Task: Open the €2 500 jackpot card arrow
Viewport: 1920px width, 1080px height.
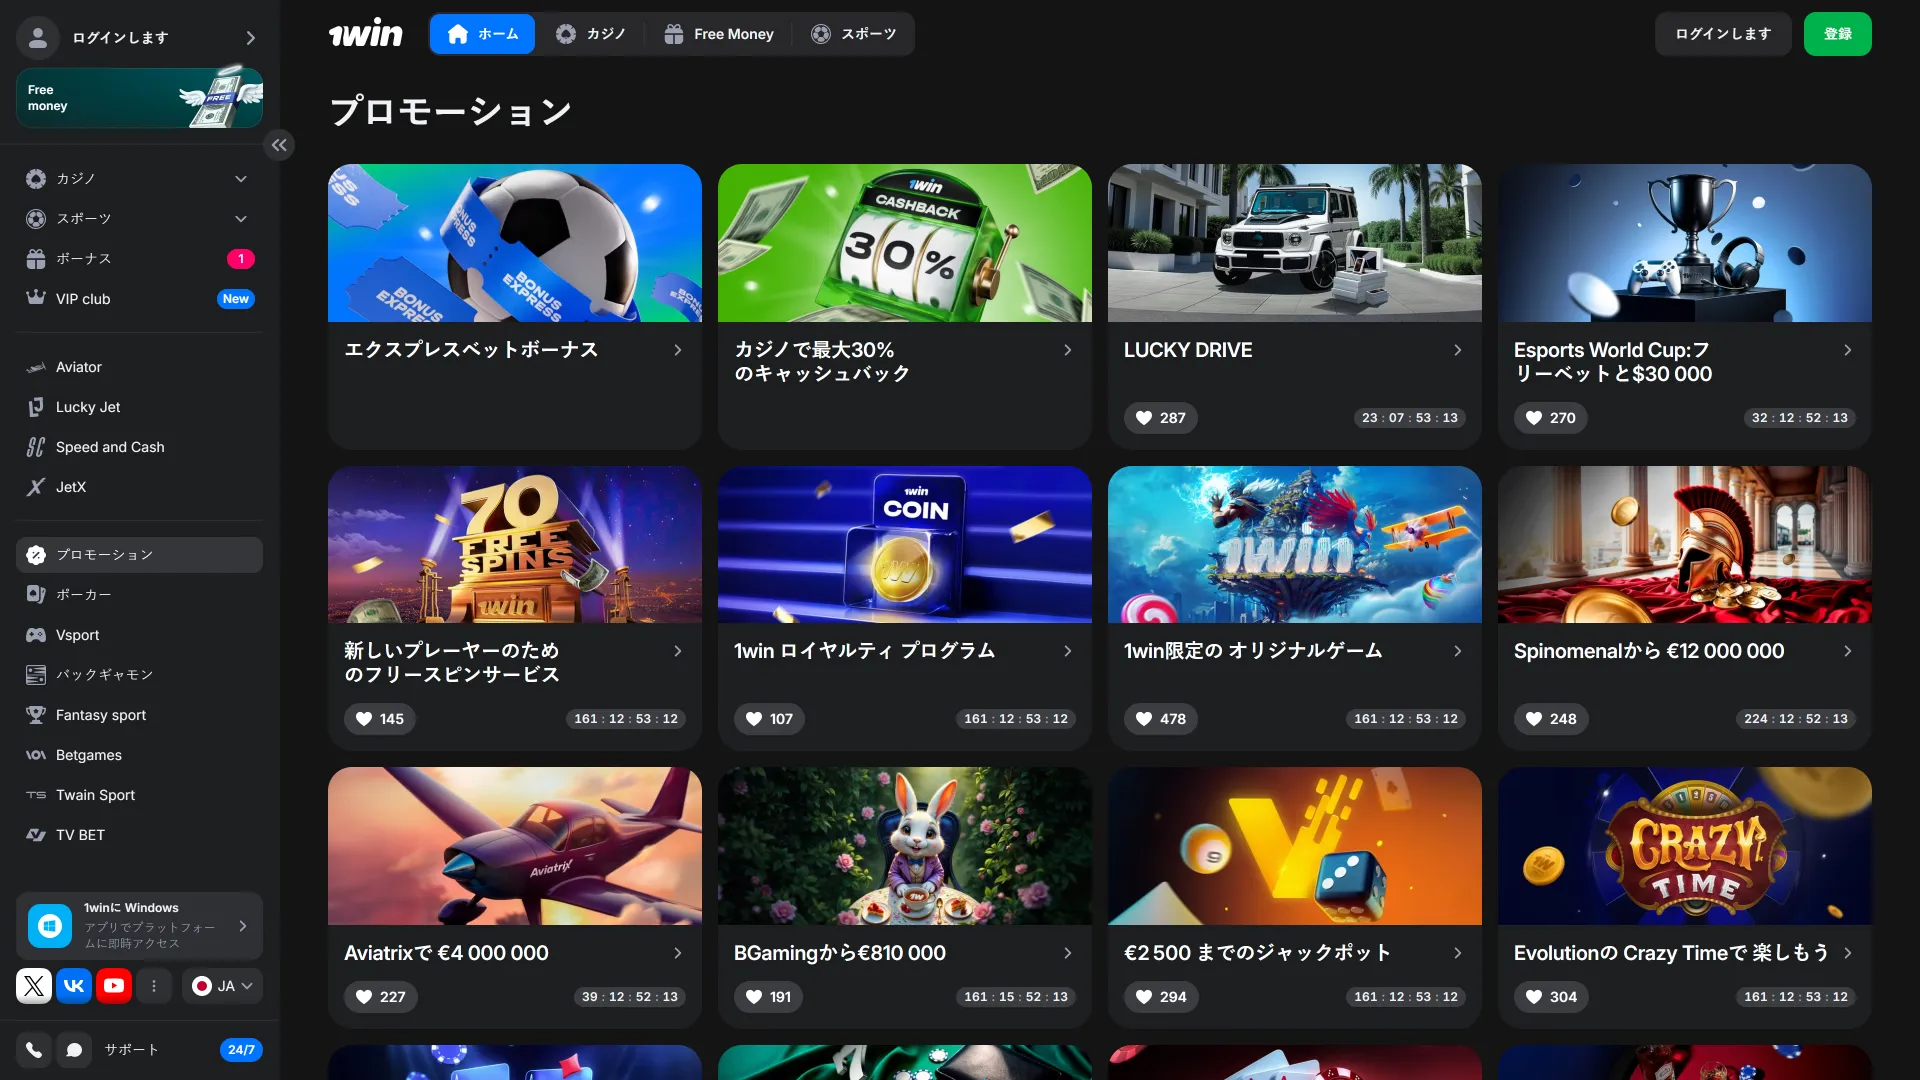Action: 1457,953
